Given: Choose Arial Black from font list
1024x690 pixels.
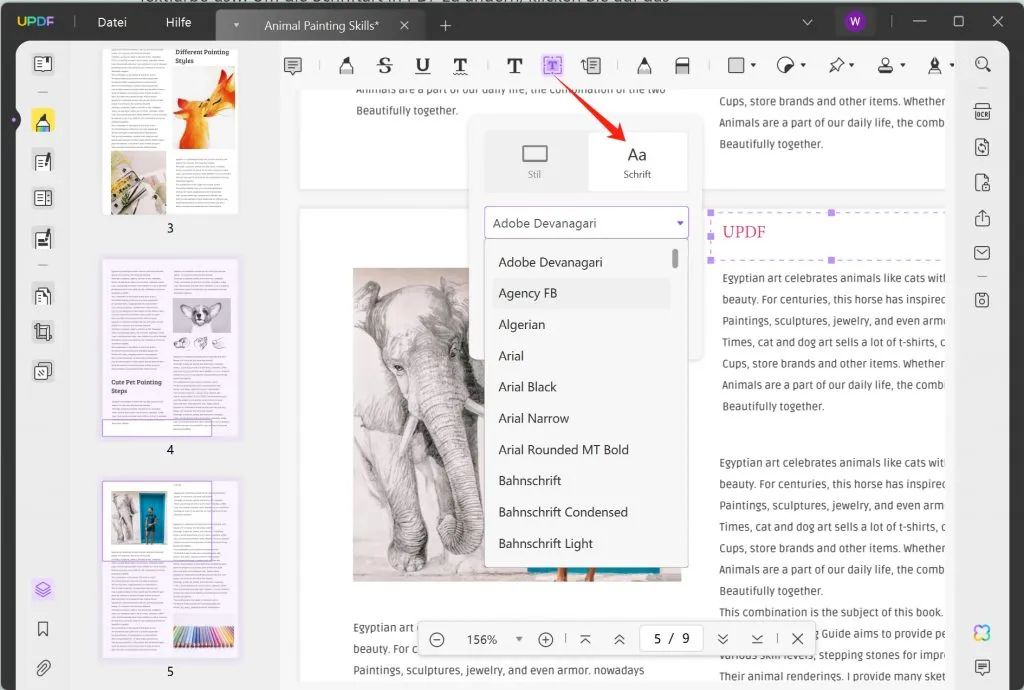Looking at the screenshot, I should point(528,387).
